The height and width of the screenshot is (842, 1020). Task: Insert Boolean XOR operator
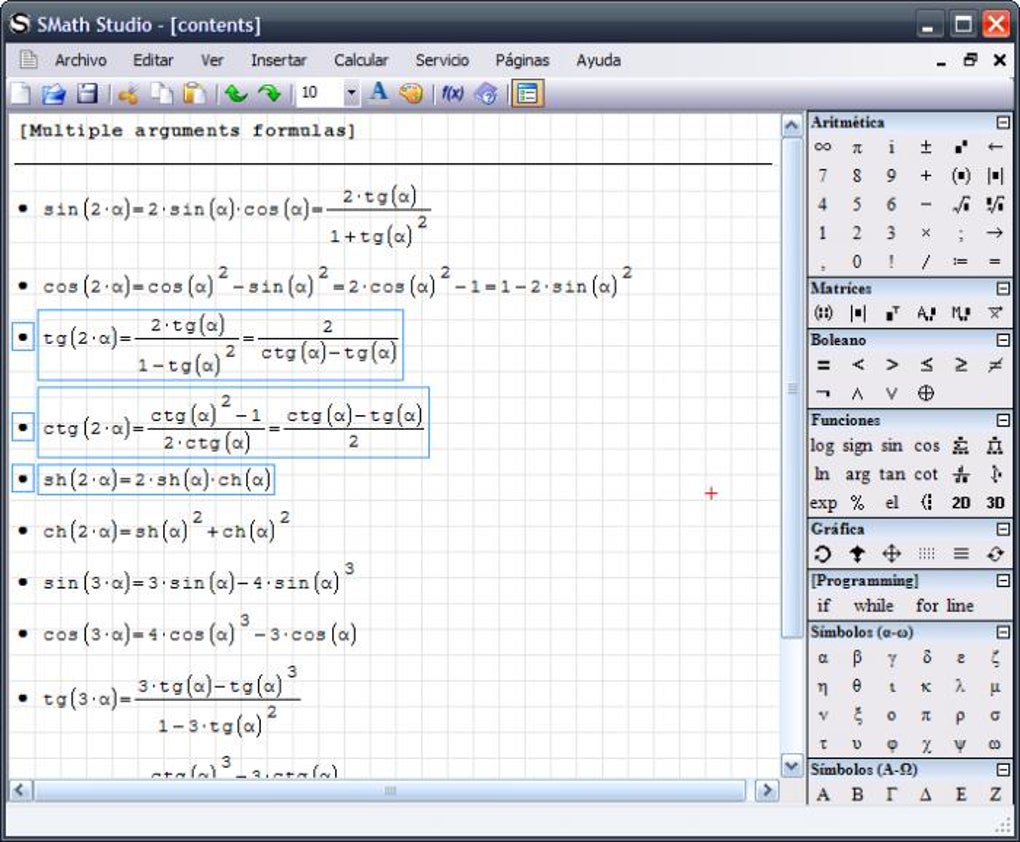926,393
